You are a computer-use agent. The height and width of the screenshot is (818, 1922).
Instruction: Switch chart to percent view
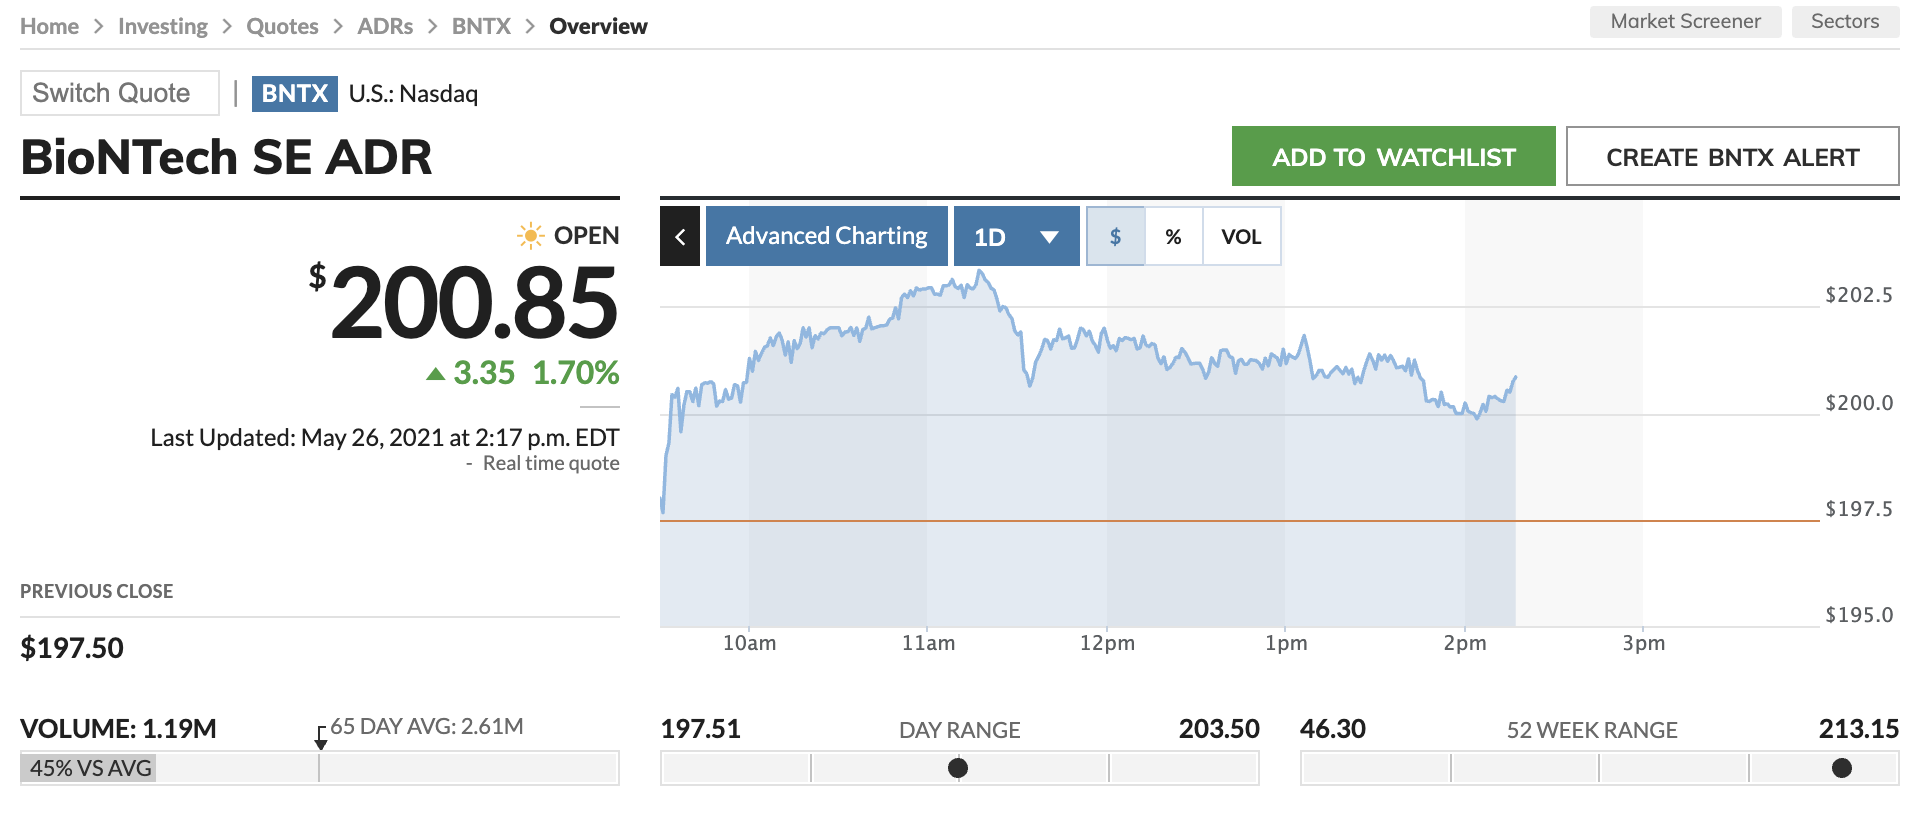(1173, 237)
